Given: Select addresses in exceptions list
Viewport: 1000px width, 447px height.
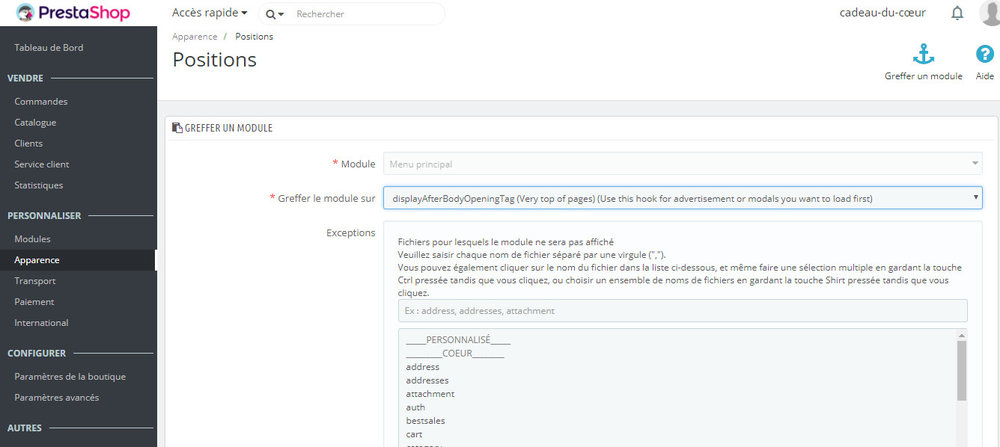Looking at the screenshot, I should coord(427,381).
